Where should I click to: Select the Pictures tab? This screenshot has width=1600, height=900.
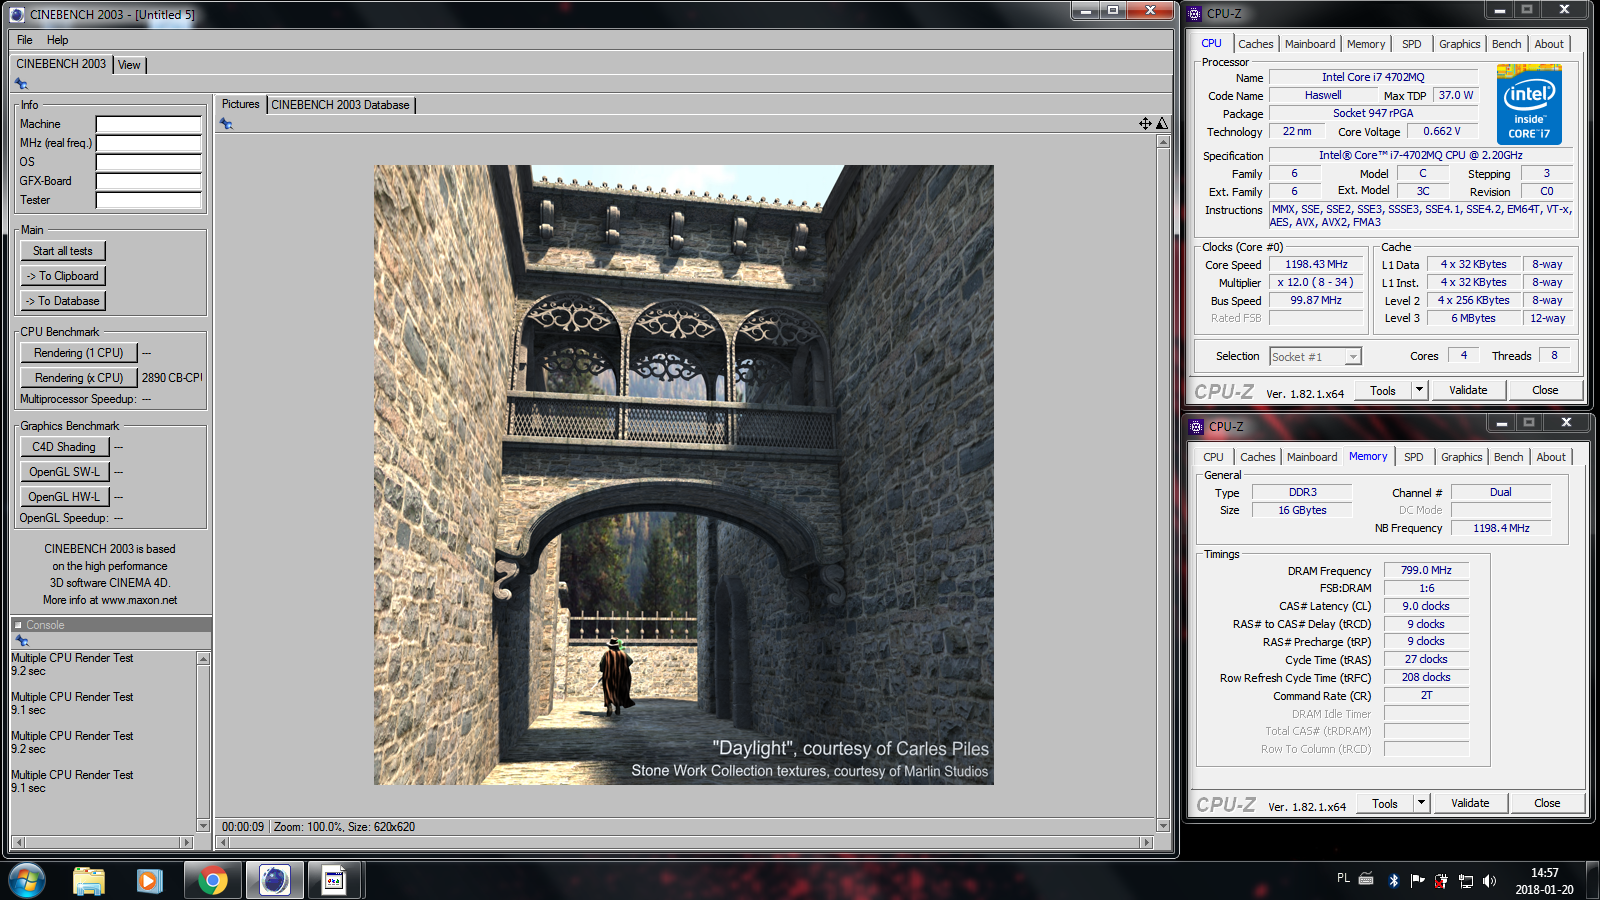240,104
